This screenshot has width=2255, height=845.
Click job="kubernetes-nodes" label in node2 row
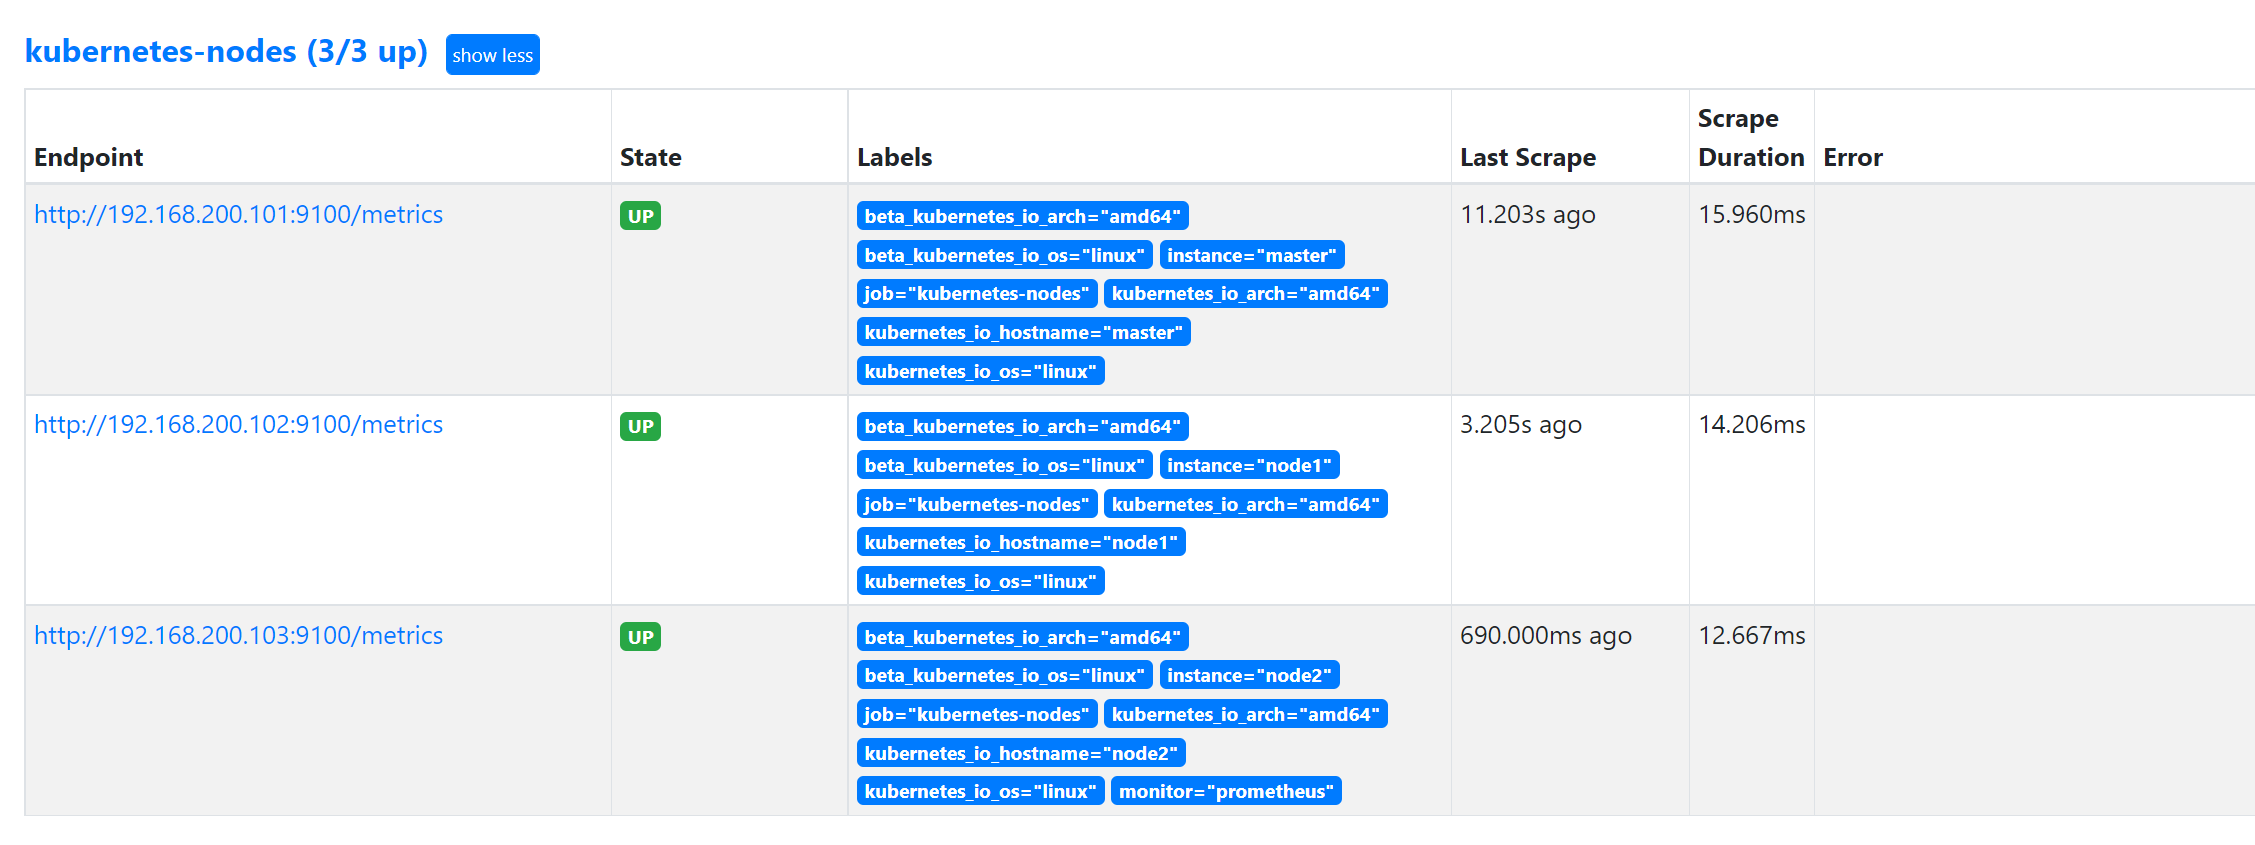click(977, 714)
